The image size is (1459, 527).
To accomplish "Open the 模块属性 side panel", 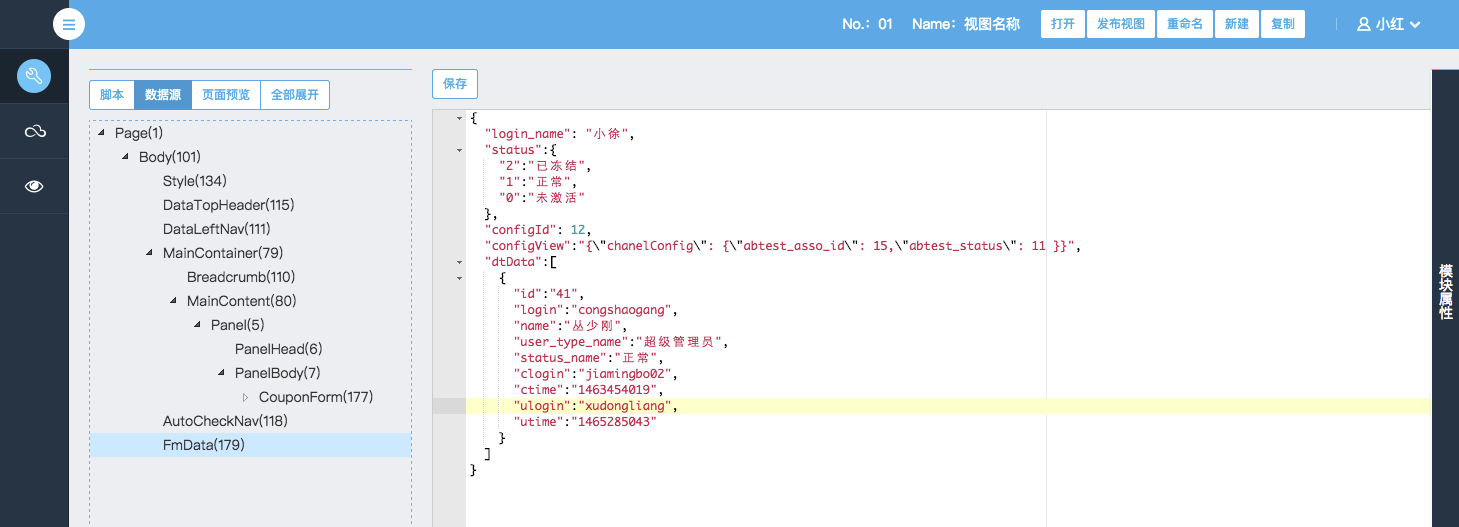I will (x=1445, y=292).
